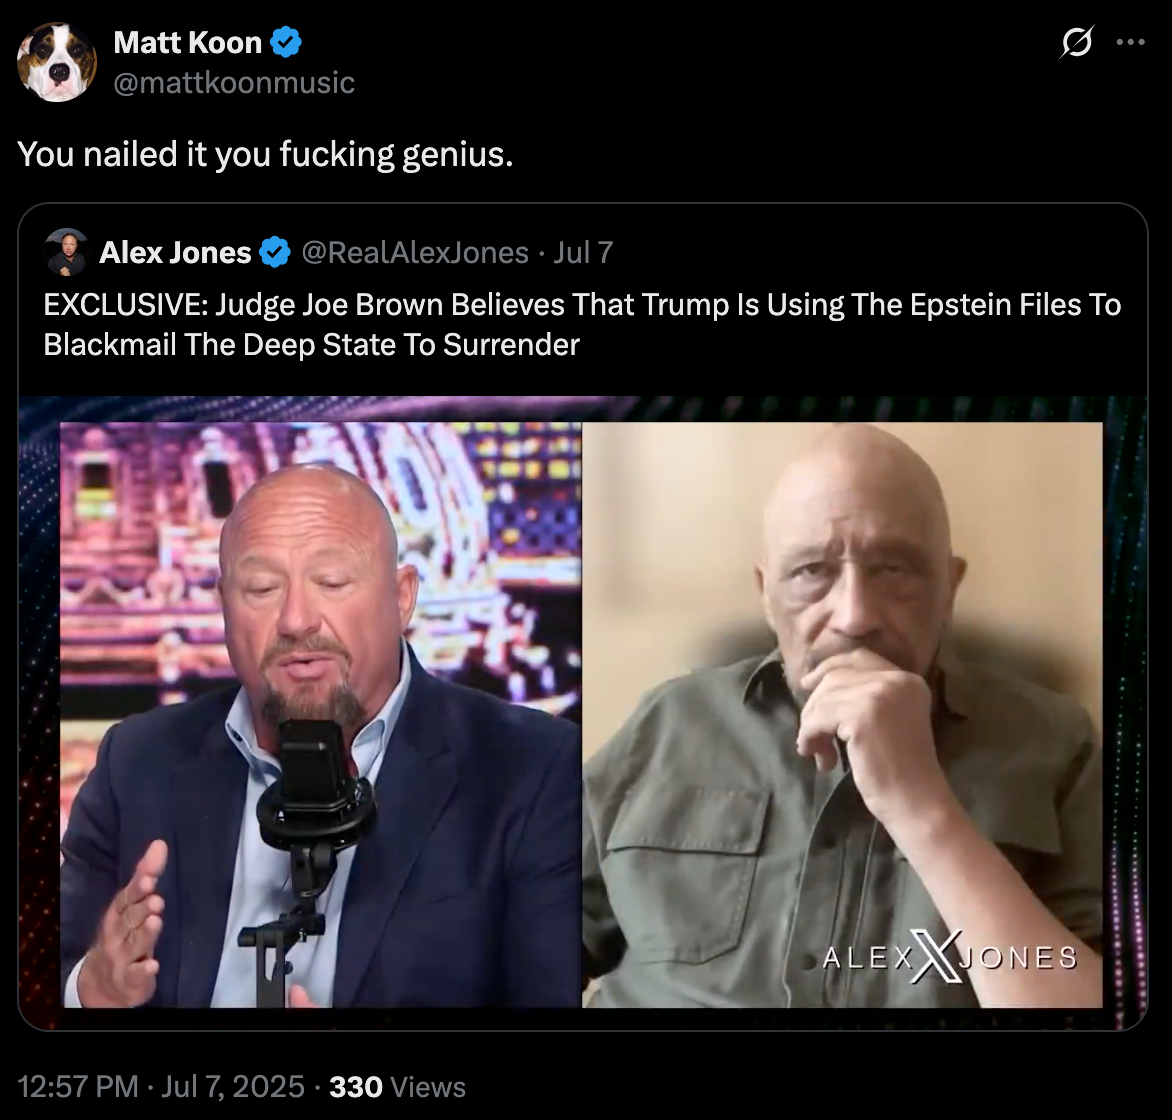Viewport: 1172px width, 1120px height.
Task: Open the 330 Views count
Action: pyautogui.click(x=398, y=1086)
